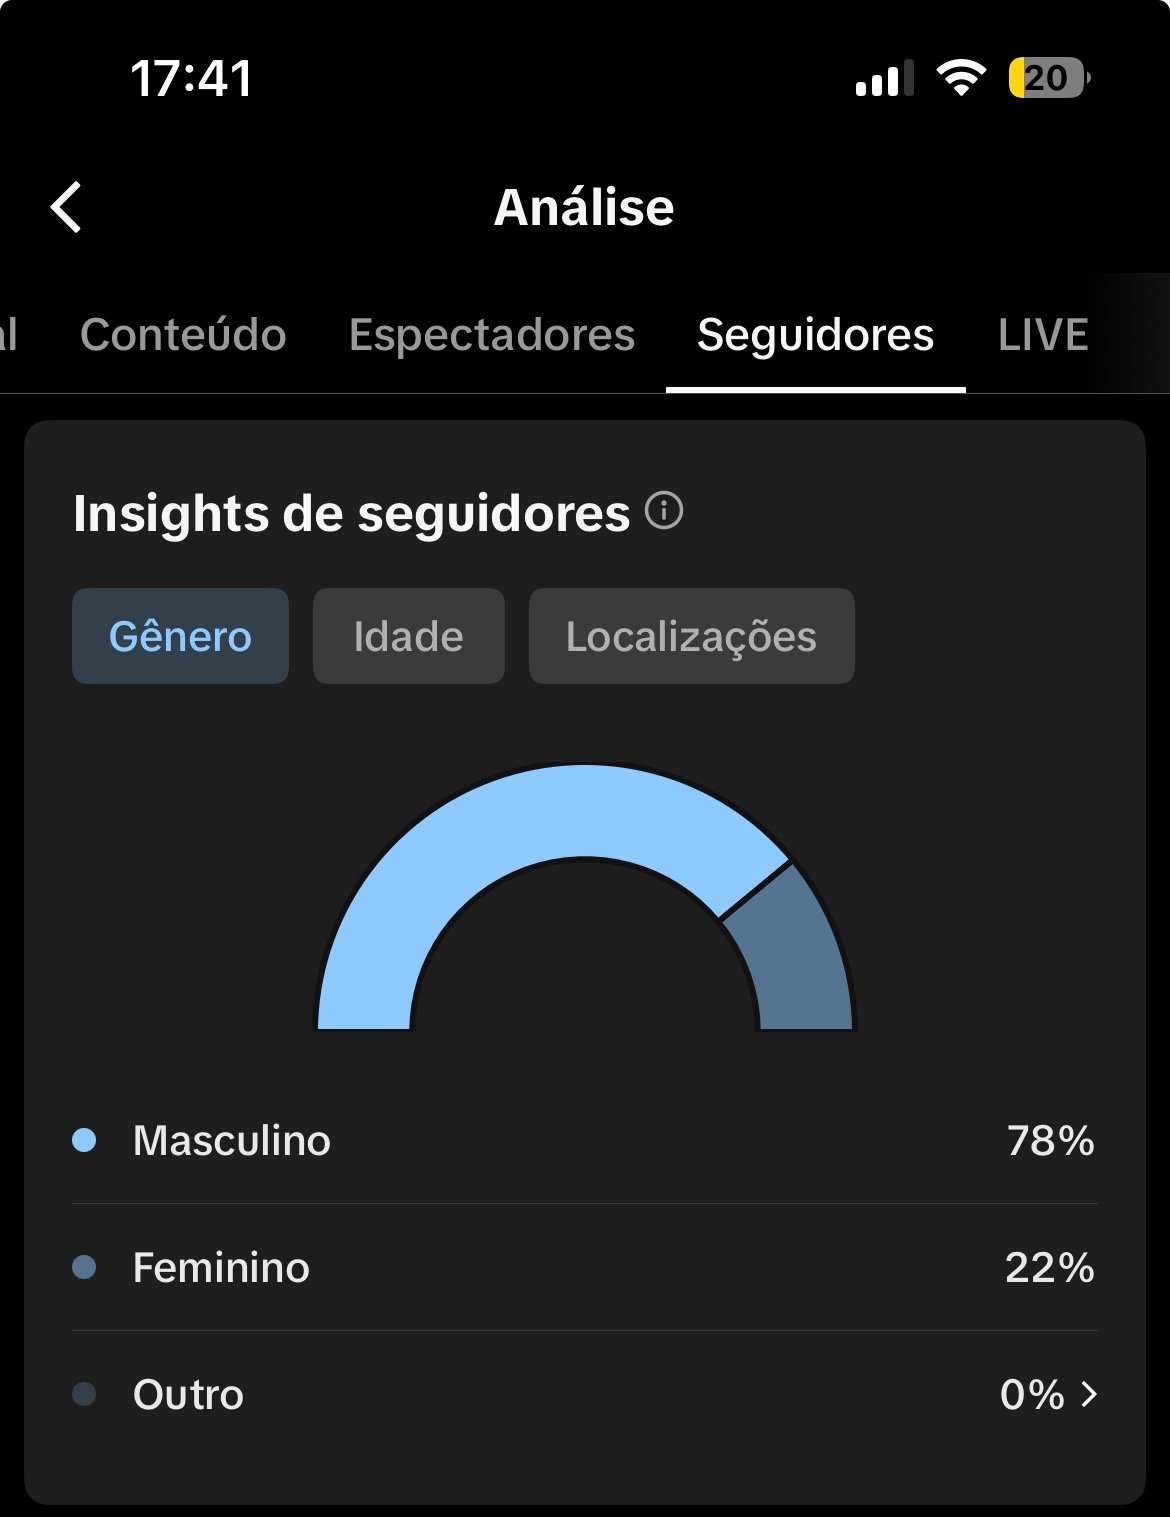
Task: Select the Localizações filter chip
Action: [x=692, y=636]
